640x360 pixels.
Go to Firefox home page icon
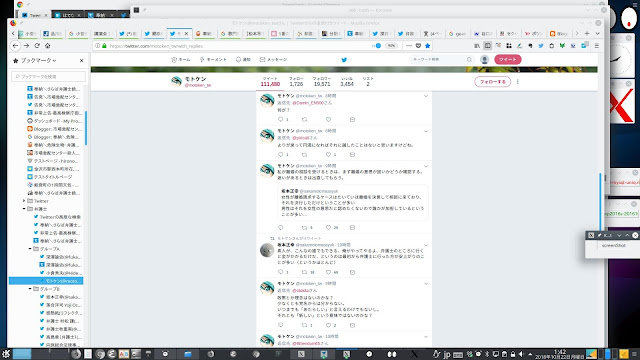point(47,46)
